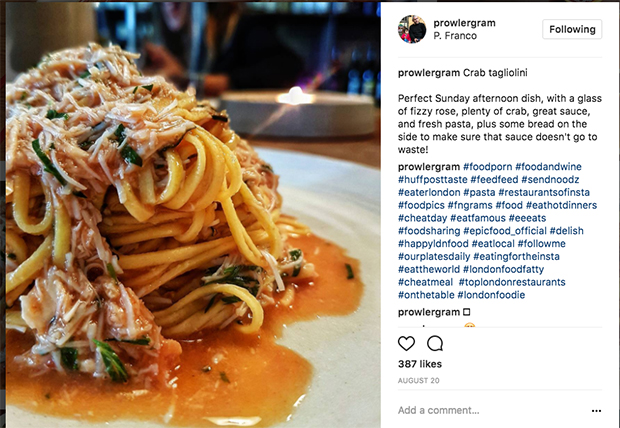This screenshot has height=428, width=620.
Task: Open the #sendnoodz hashtag
Action: tap(550, 180)
